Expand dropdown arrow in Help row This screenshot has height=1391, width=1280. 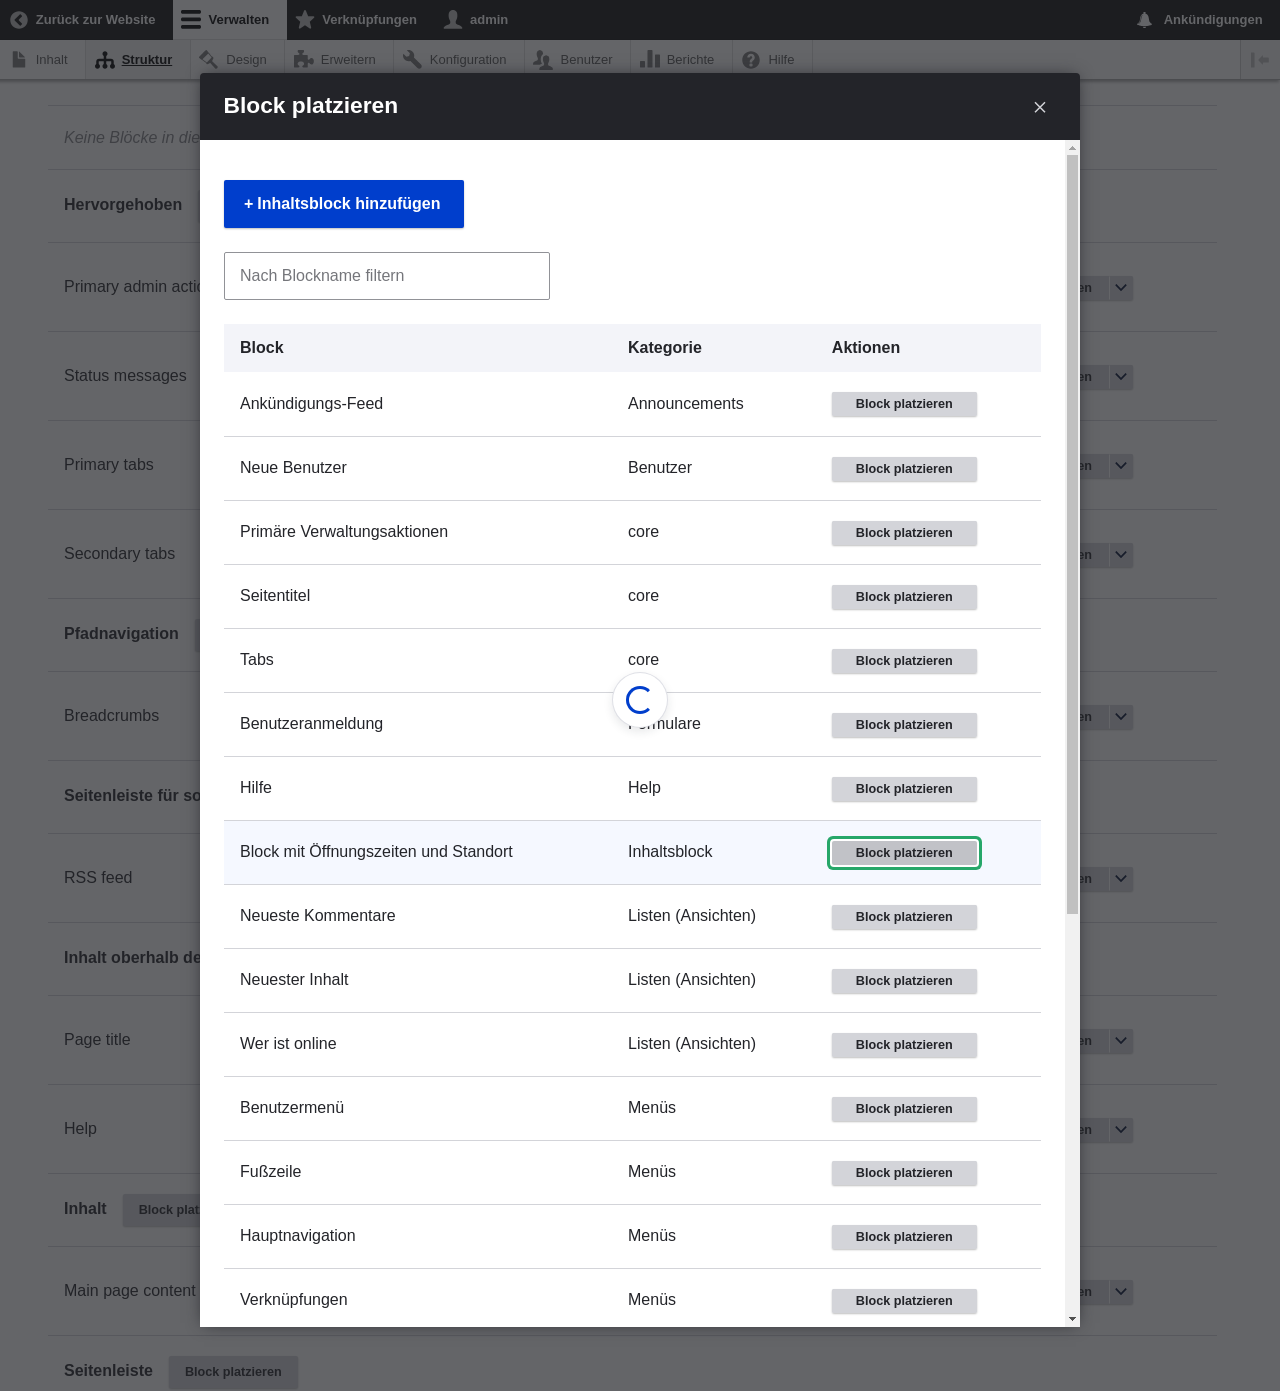tap(1121, 1130)
